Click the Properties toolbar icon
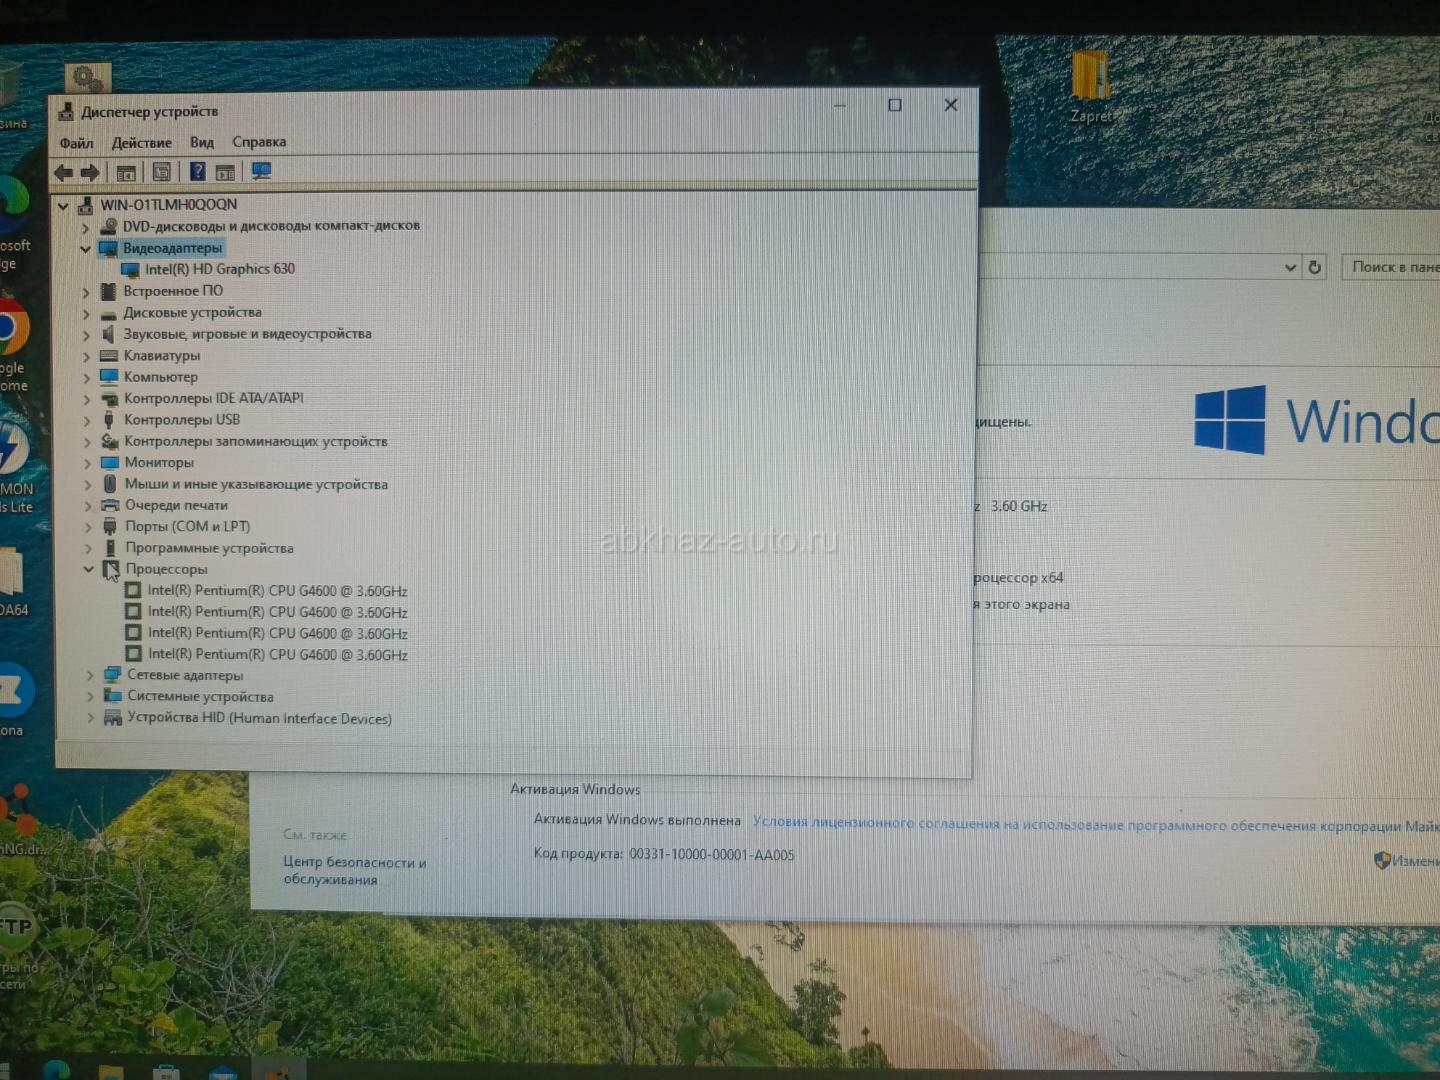 (161, 173)
